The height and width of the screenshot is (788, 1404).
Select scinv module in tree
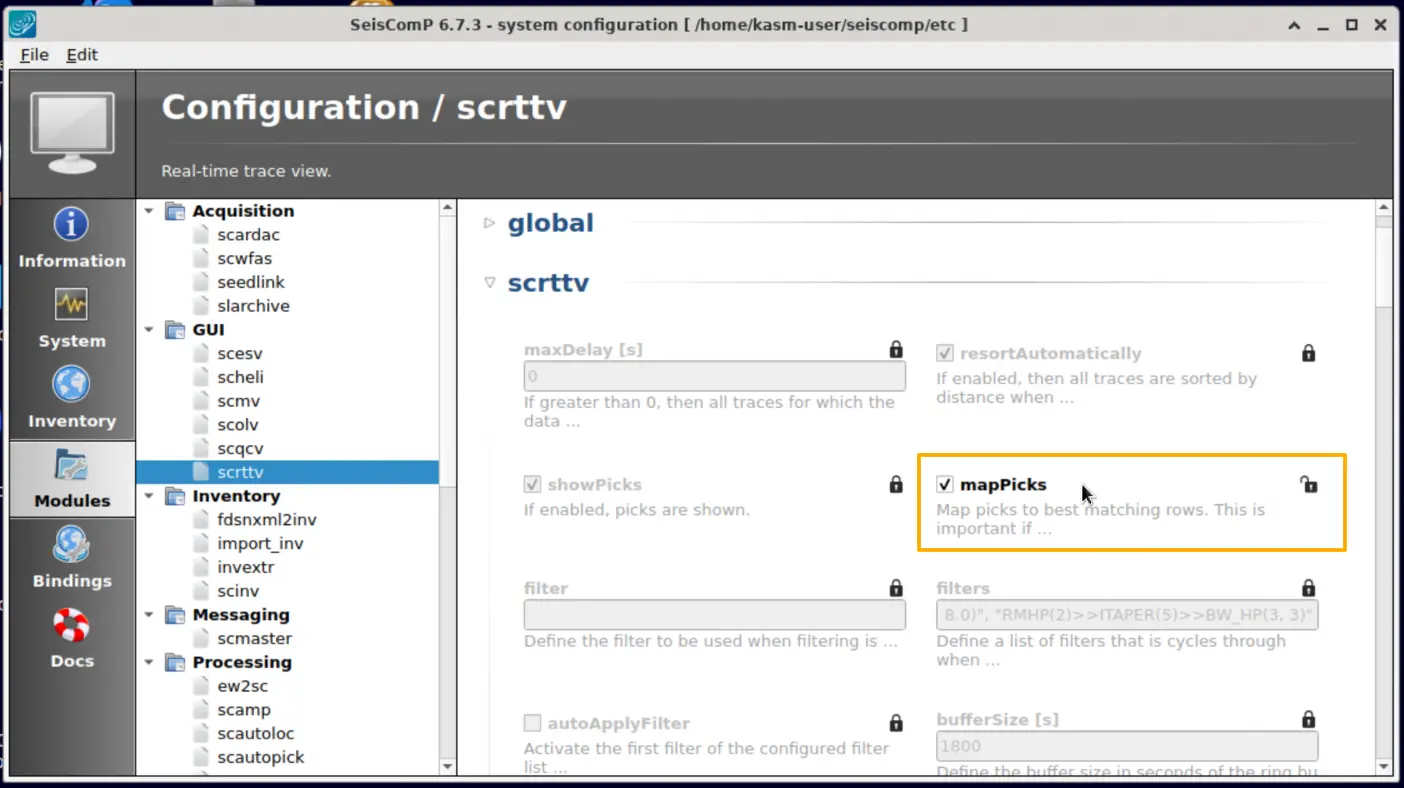pos(238,591)
